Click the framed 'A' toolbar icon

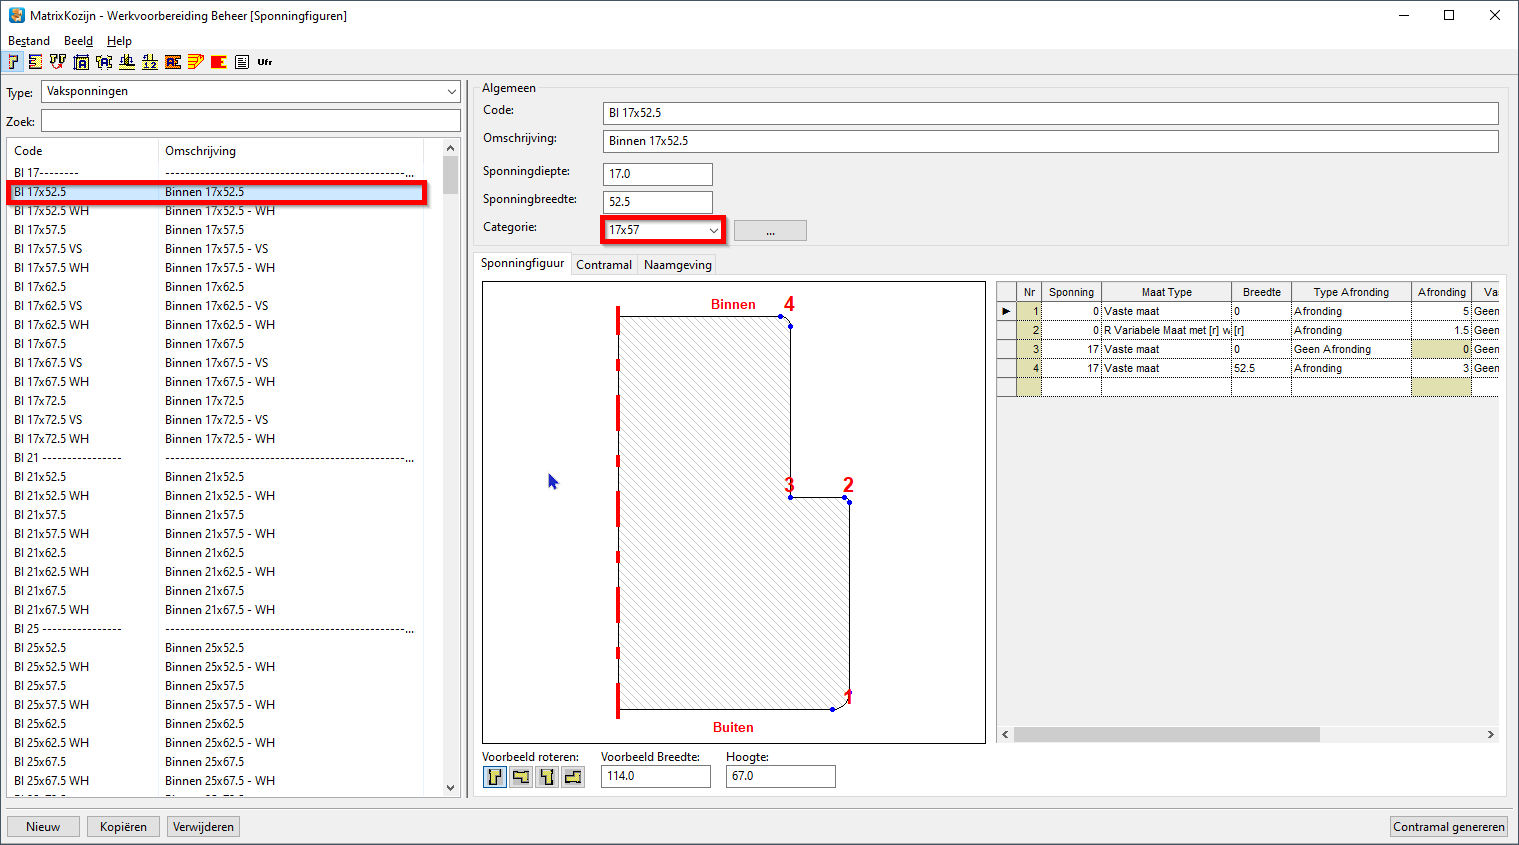pyautogui.click(x=80, y=61)
